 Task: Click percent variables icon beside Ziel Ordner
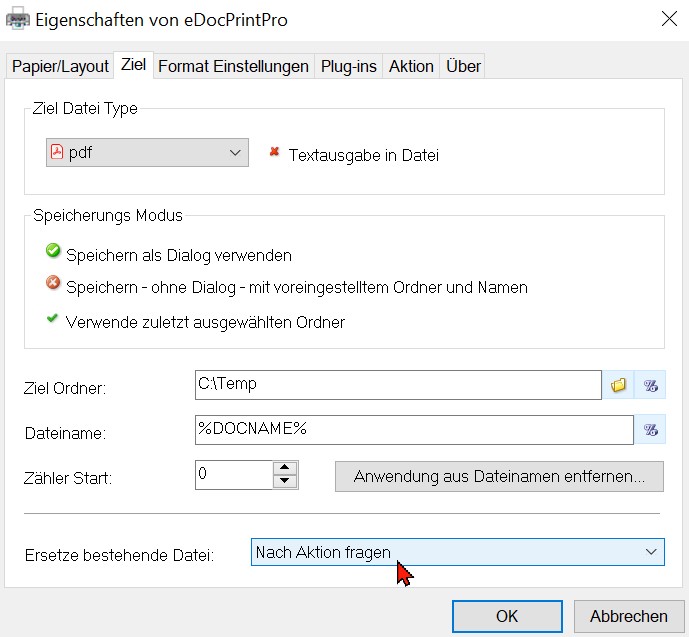pos(650,385)
